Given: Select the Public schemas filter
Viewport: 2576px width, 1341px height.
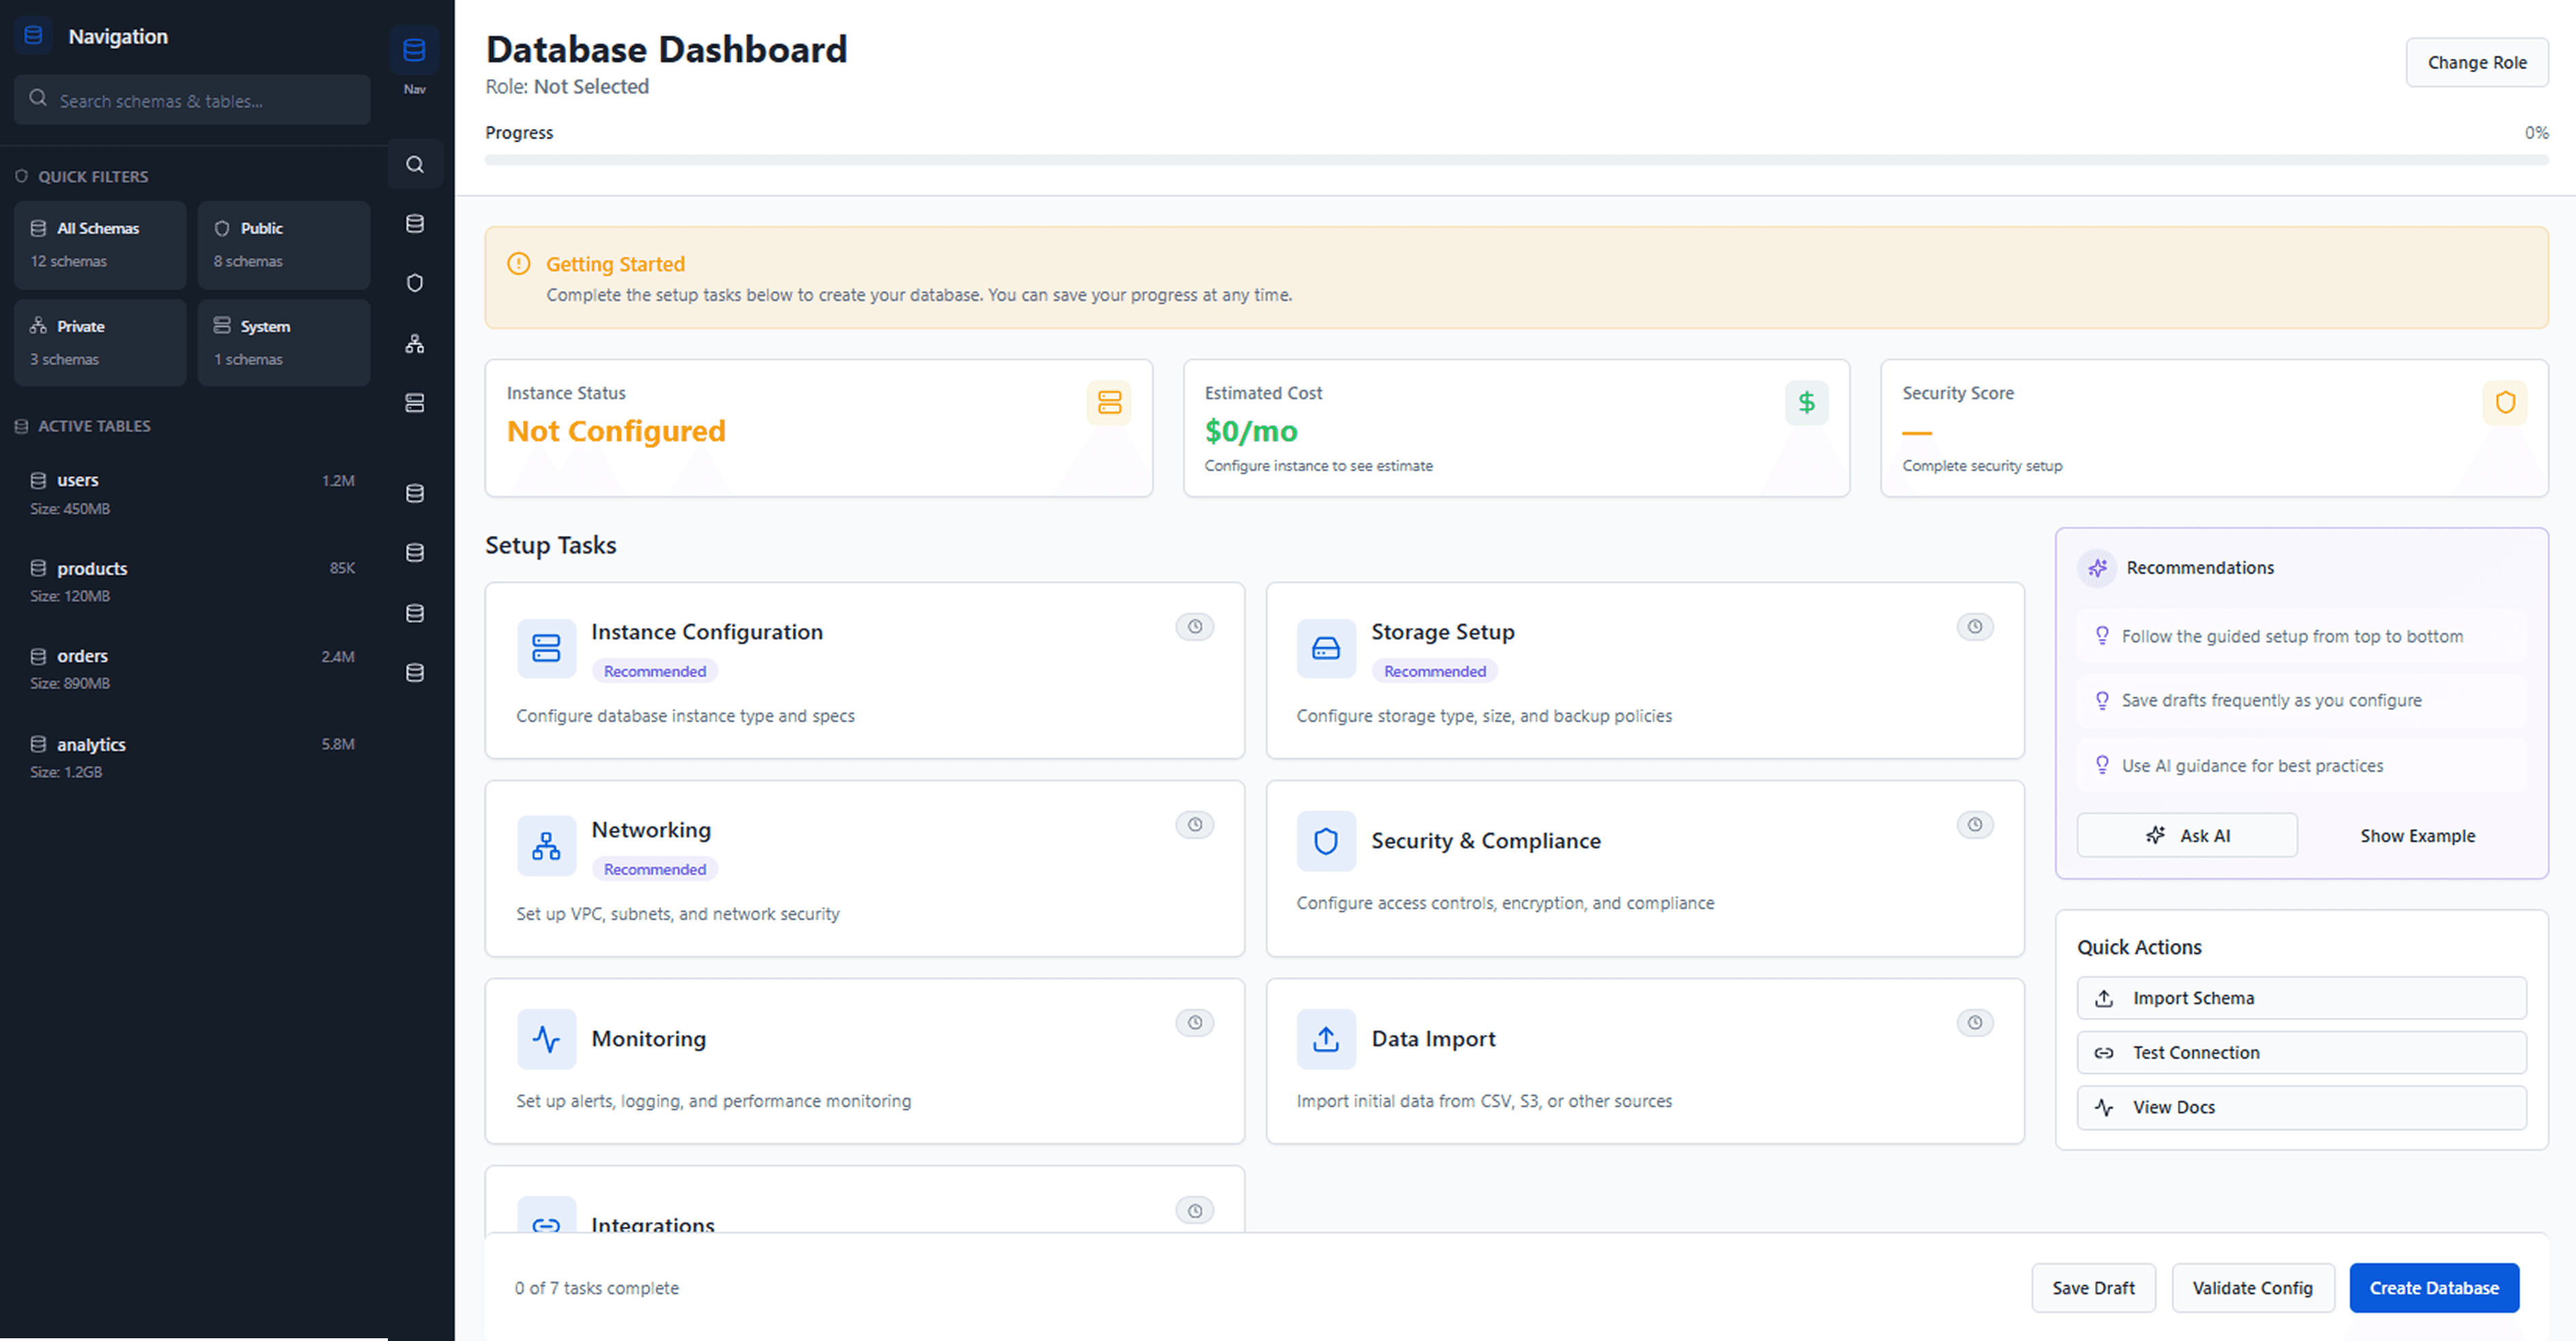Looking at the screenshot, I should [283, 245].
